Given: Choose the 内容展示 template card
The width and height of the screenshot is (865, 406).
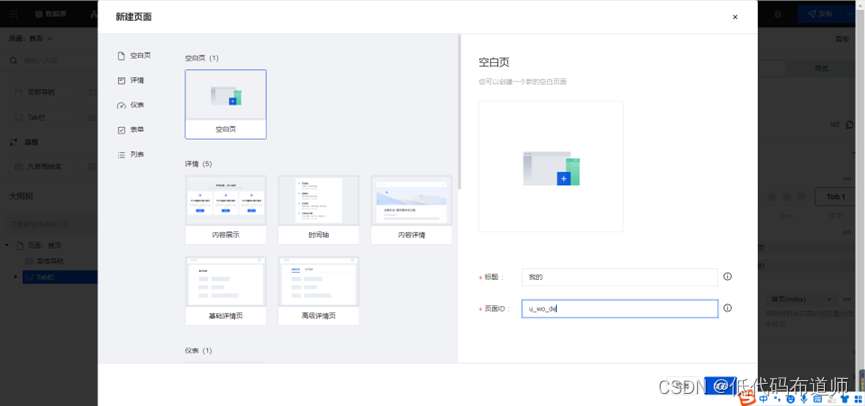Looking at the screenshot, I should click(x=226, y=210).
